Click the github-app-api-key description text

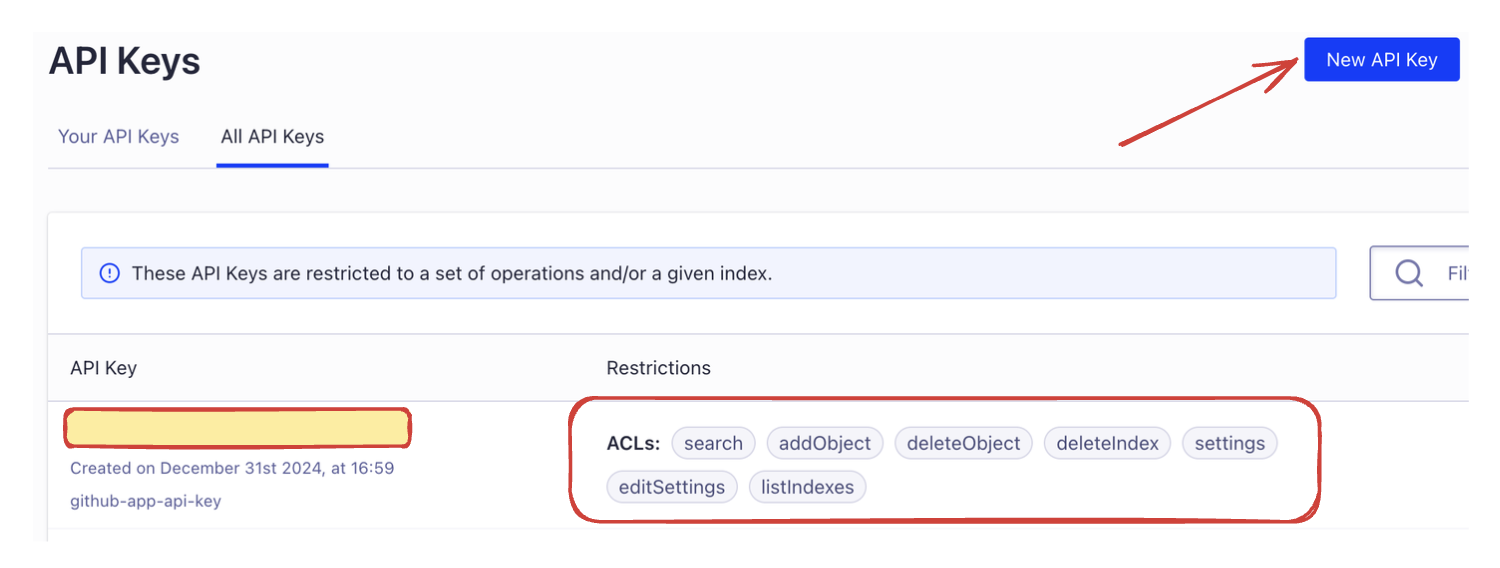[146, 501]
